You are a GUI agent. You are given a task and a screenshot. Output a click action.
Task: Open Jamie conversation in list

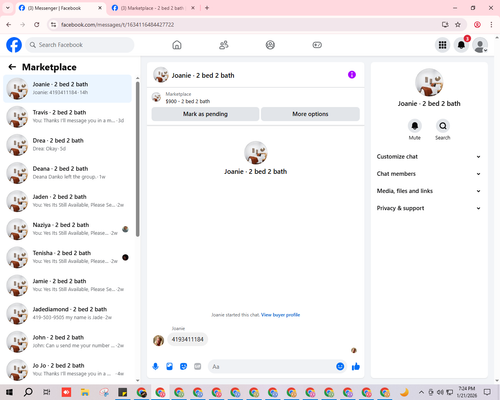(x=67, y=285)
